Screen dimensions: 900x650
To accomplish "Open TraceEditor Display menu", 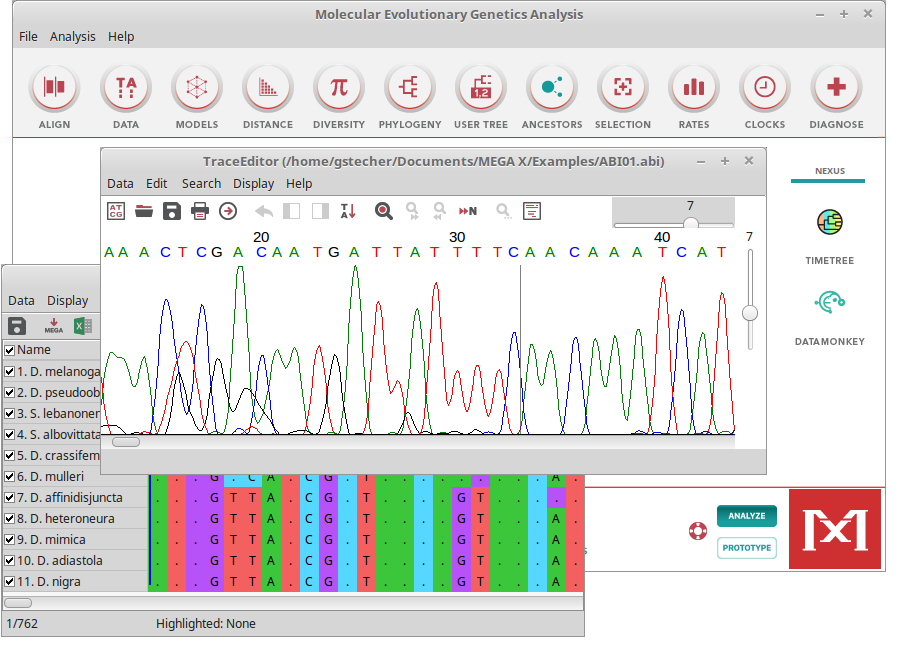I will [x=253, y=184].
